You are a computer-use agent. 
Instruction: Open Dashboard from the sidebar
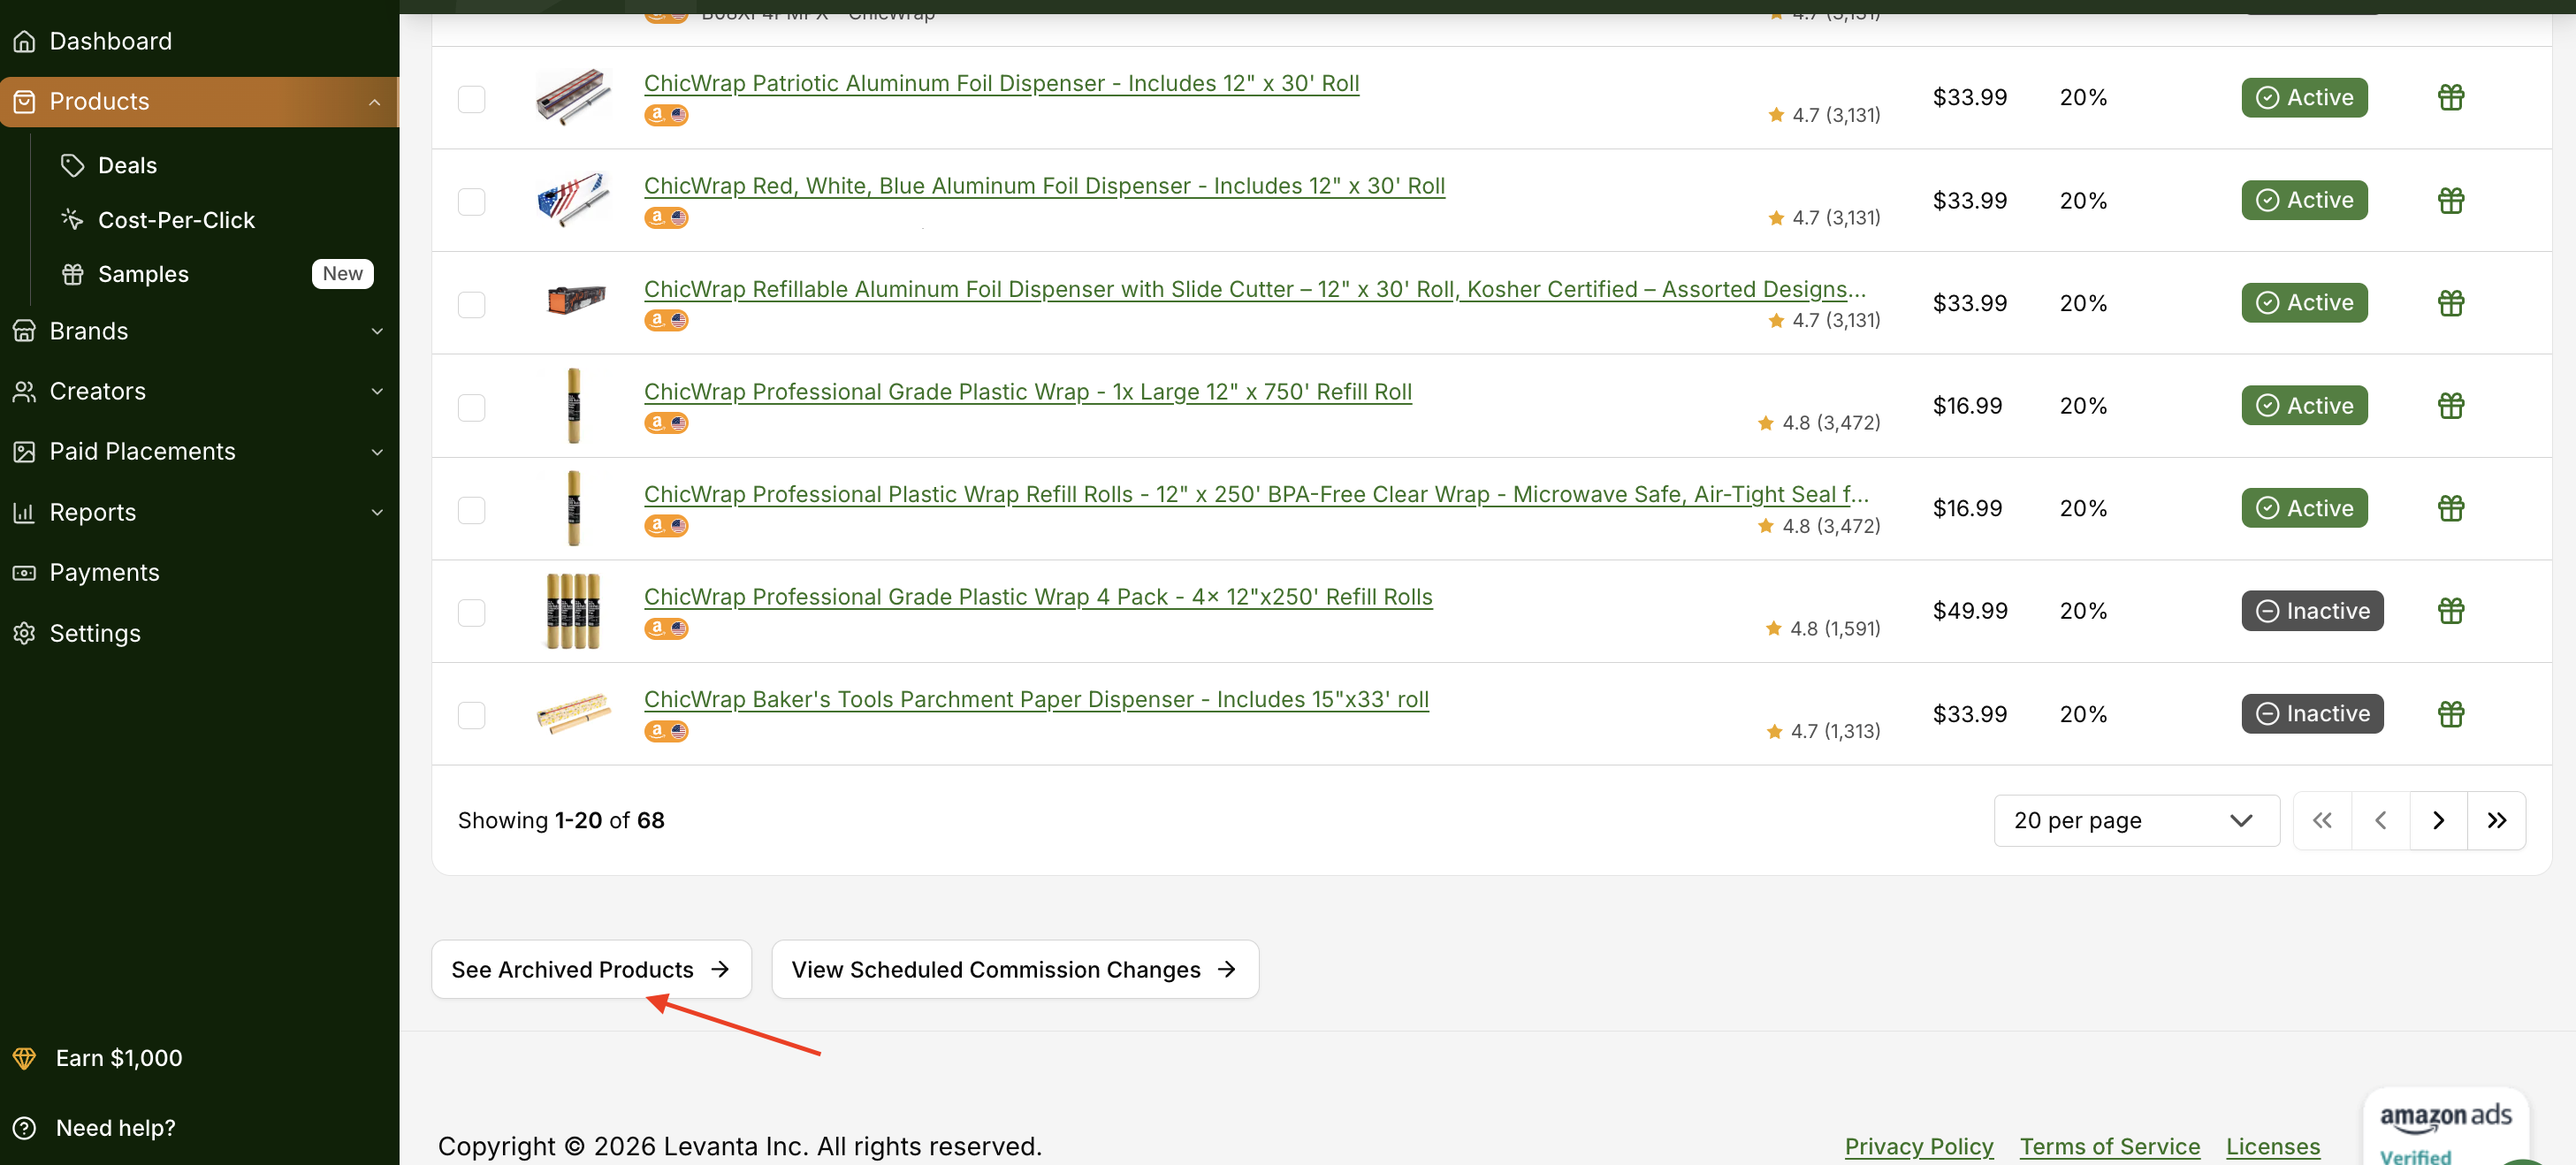point(200,41)
